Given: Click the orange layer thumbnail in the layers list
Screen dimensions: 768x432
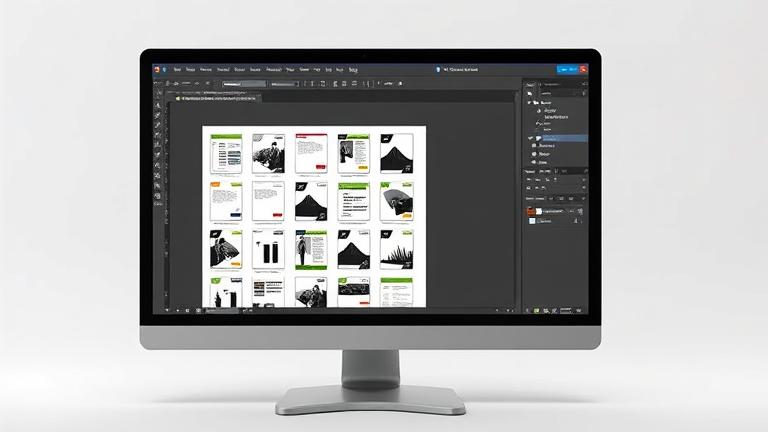Looking at the screenshot, I should tap(531, 211).
